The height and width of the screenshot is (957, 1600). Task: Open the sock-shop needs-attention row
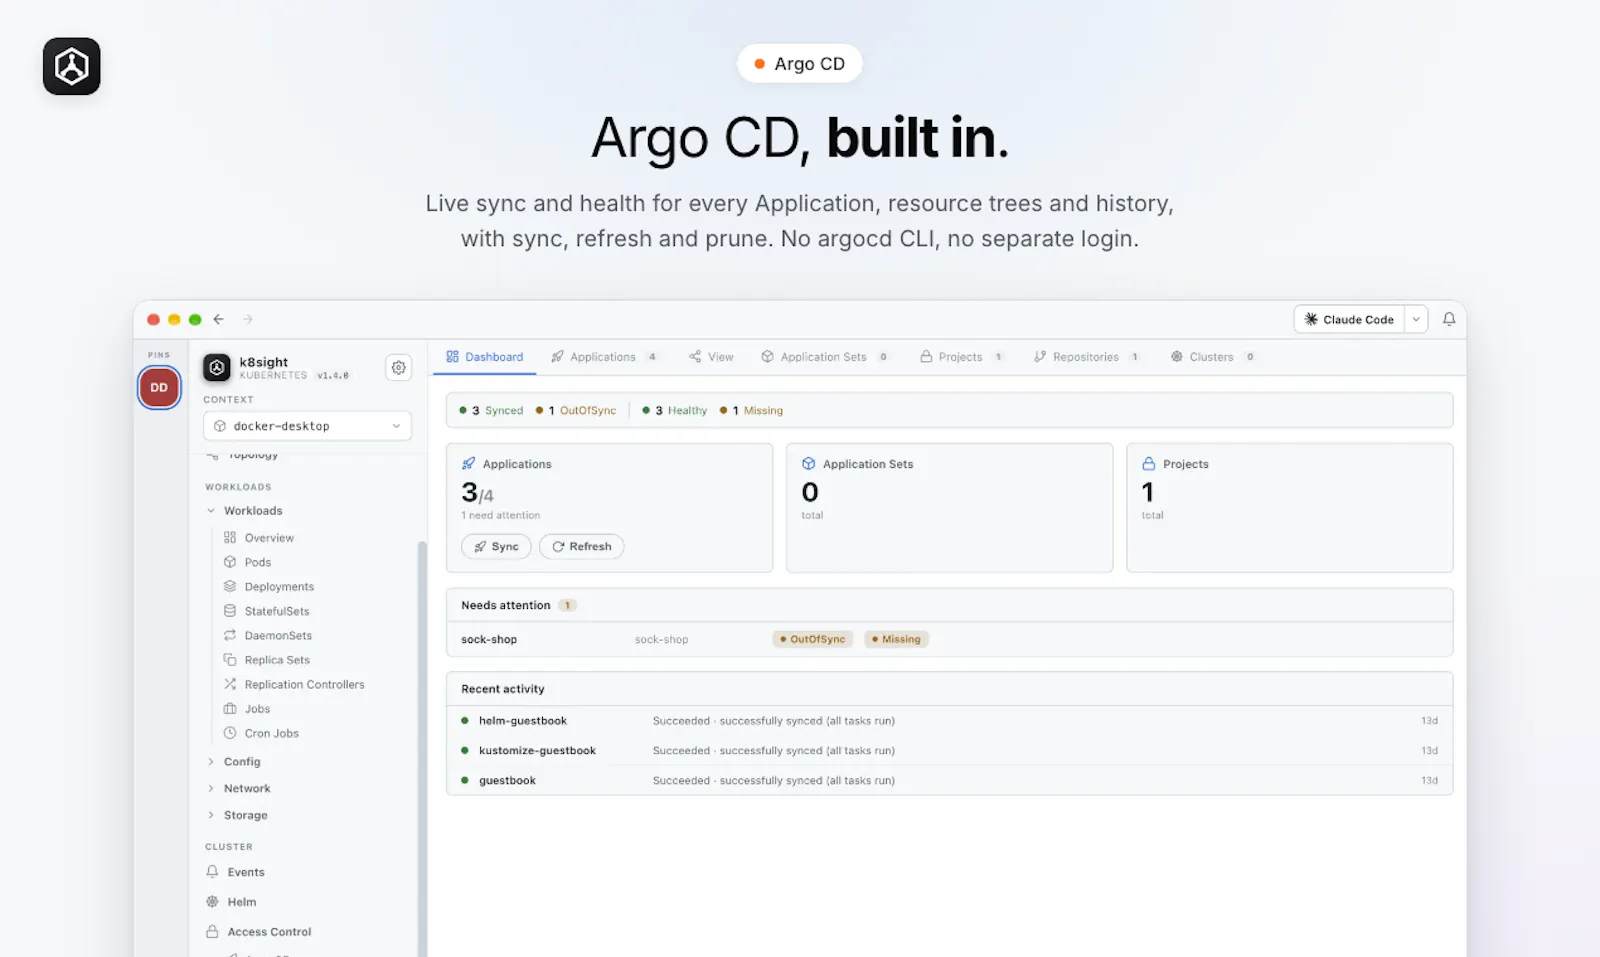(x=949, y=640)
